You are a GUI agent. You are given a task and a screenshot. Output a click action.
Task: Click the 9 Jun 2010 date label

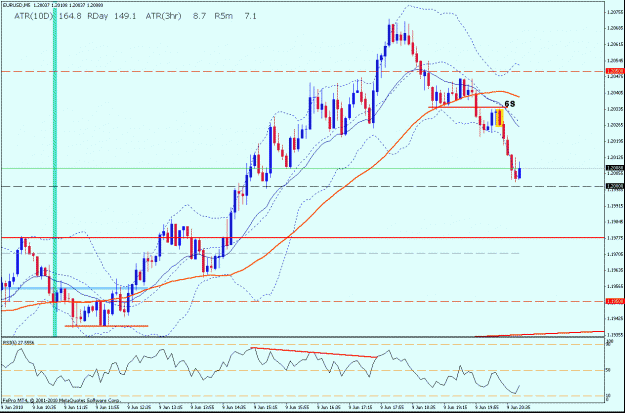(x=13, y=408)
